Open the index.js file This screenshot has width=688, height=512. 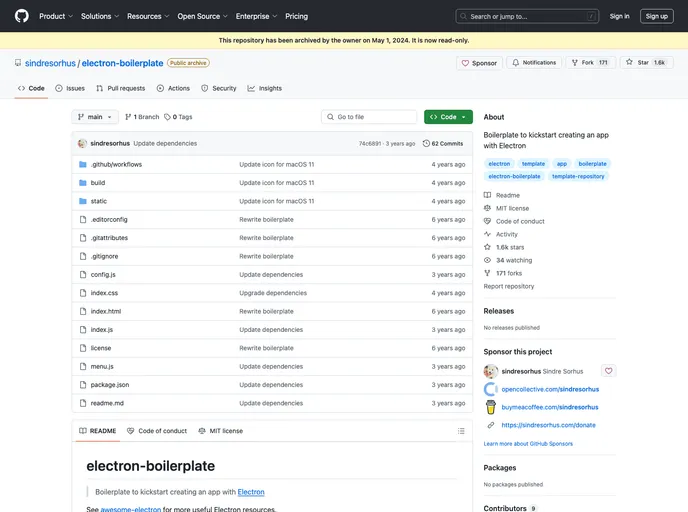(102, 329)
